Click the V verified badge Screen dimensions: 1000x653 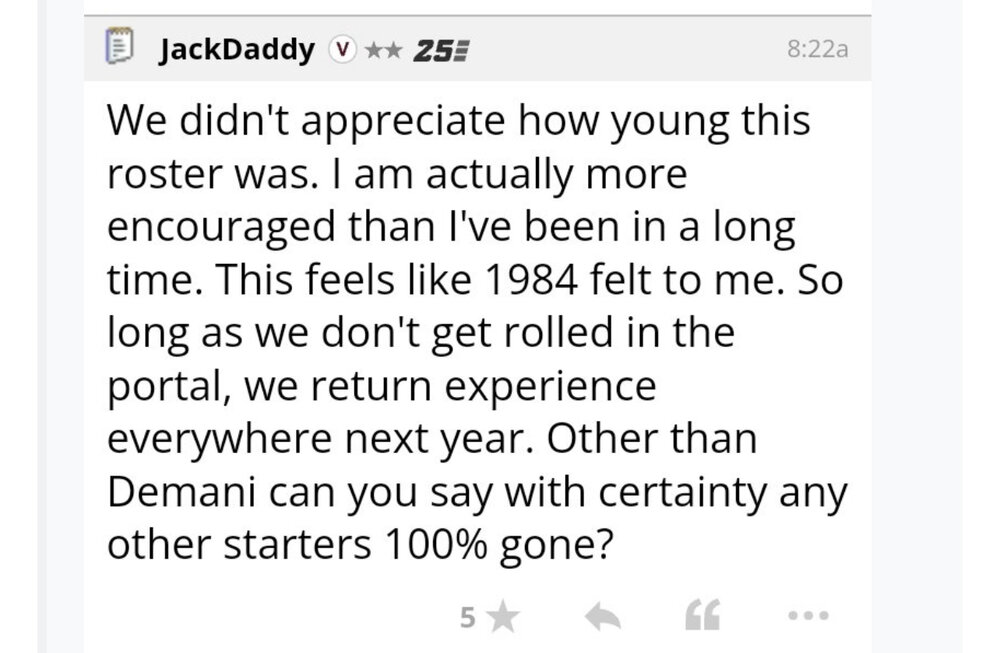(x=343, y=49)
